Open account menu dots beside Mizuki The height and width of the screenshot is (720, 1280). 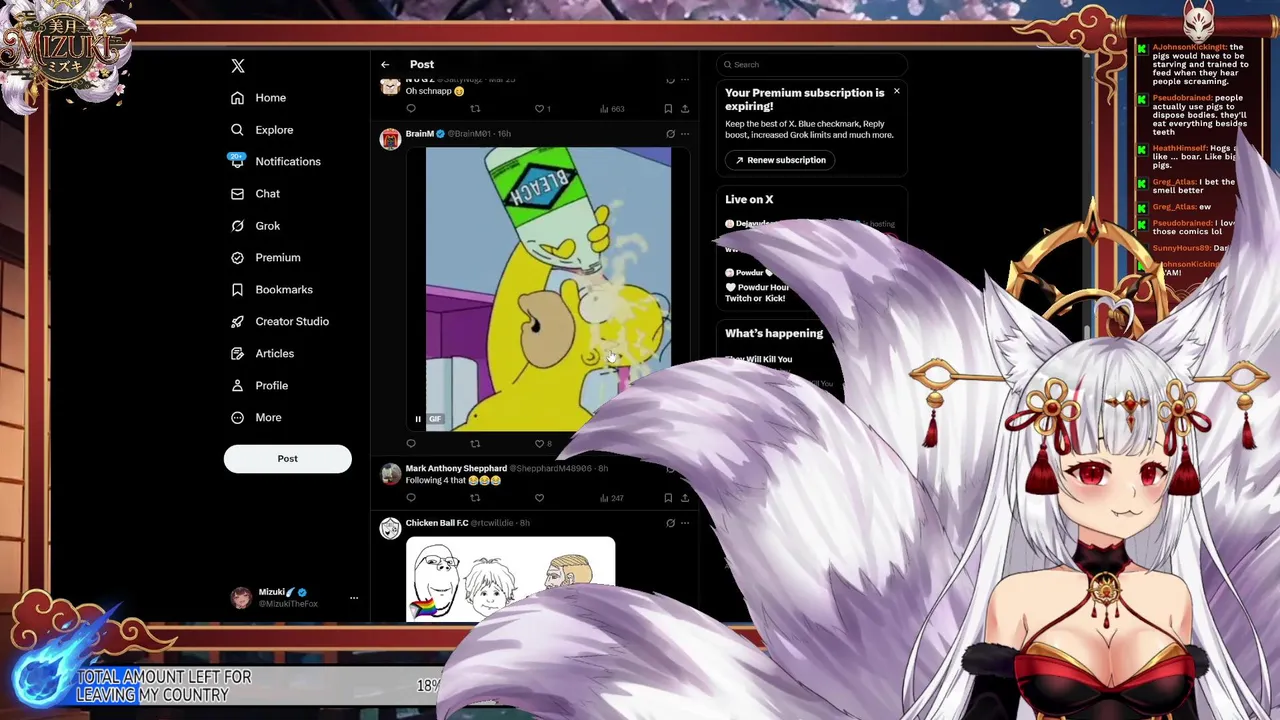click(x=353, y=598)
